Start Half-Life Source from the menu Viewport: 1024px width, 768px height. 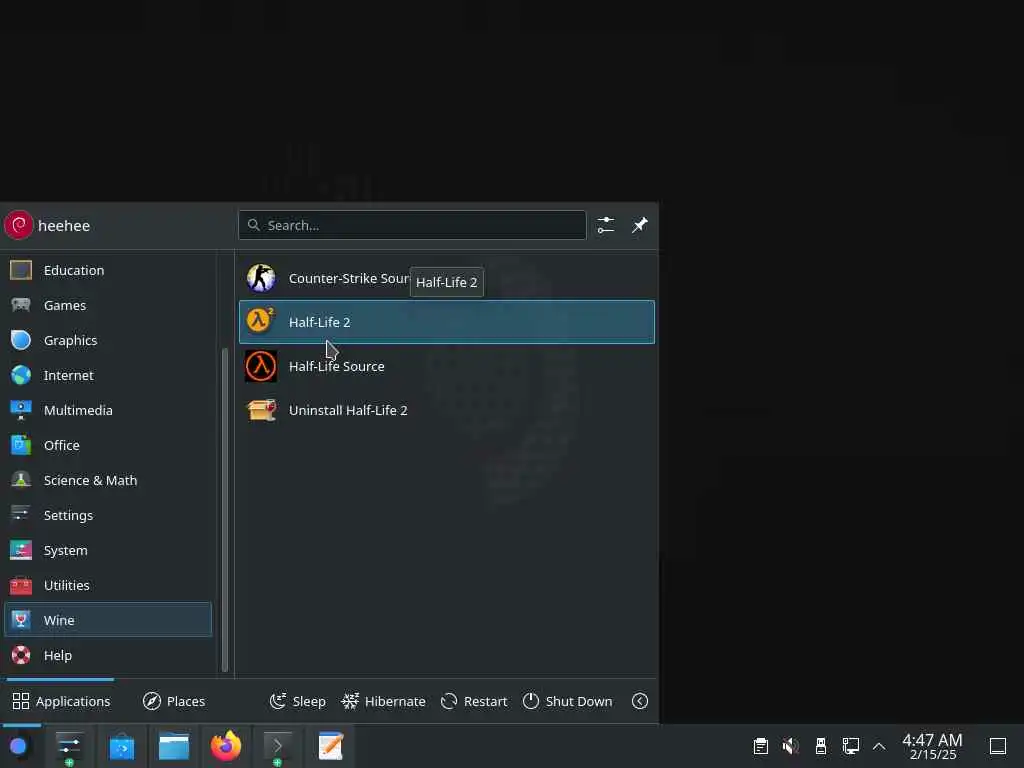pos(447,366)
